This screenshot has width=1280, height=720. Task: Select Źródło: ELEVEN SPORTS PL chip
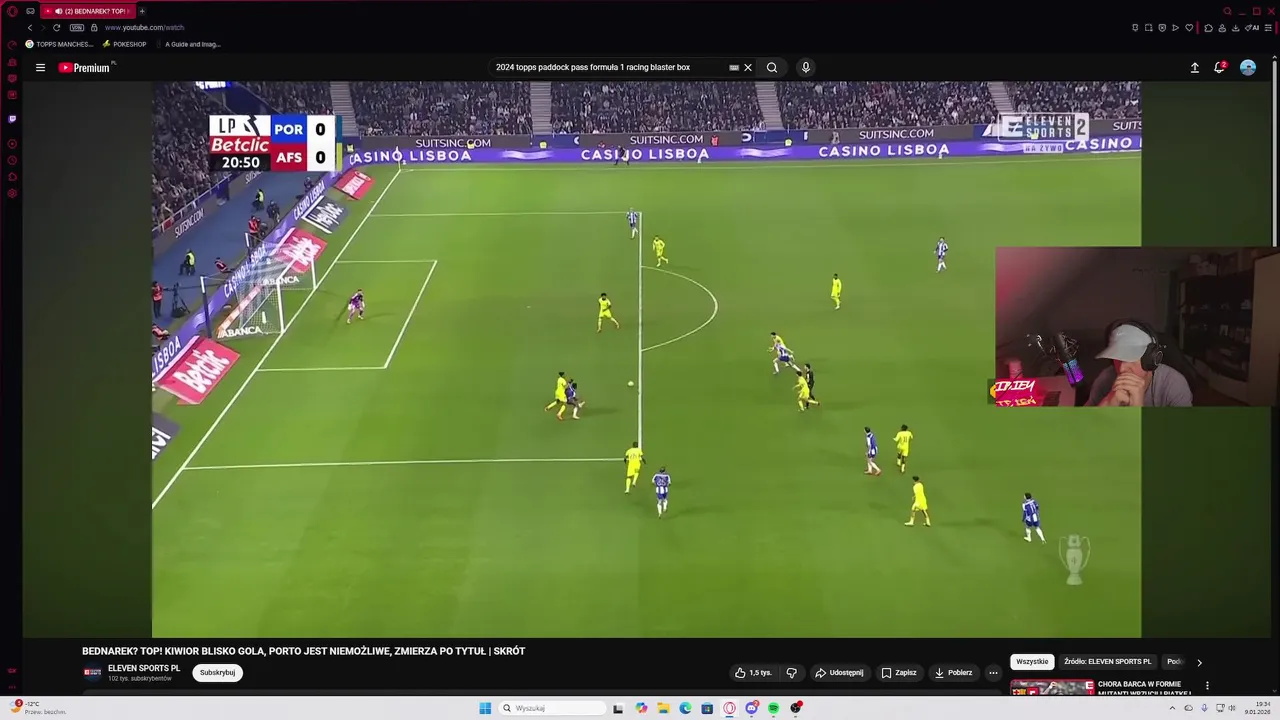[x=1107, y=662]
